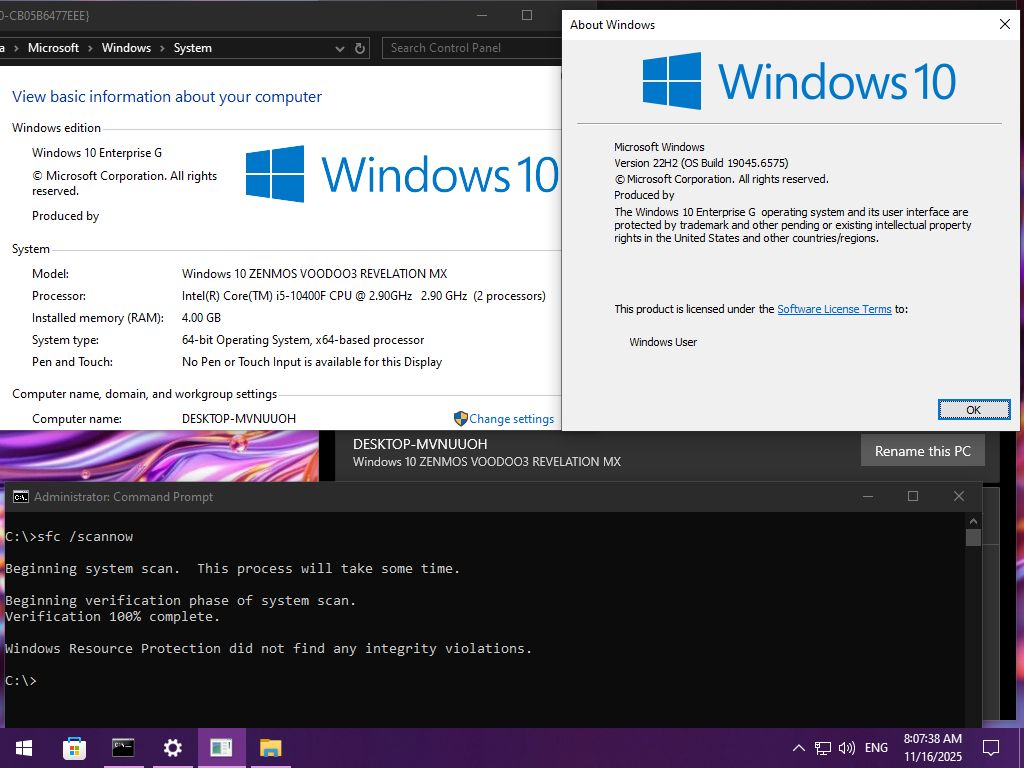This screenshot has height=768, width=1024.
Task: Click OK in About Windows dialog
Action: pyautogui.click(x=974, y=410)
